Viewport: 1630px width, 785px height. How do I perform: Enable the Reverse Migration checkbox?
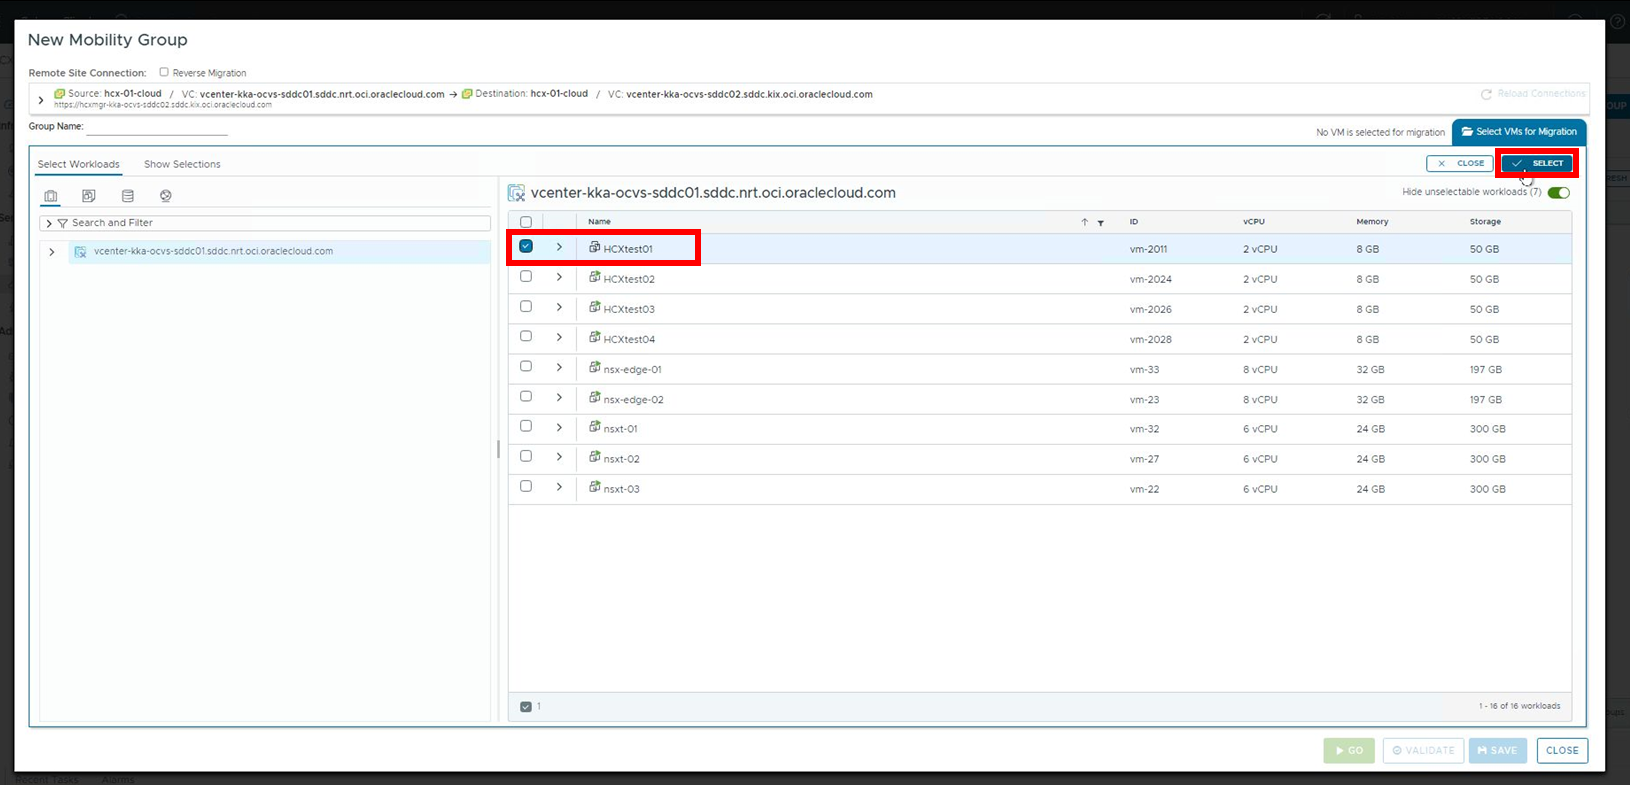click(164, 72)
